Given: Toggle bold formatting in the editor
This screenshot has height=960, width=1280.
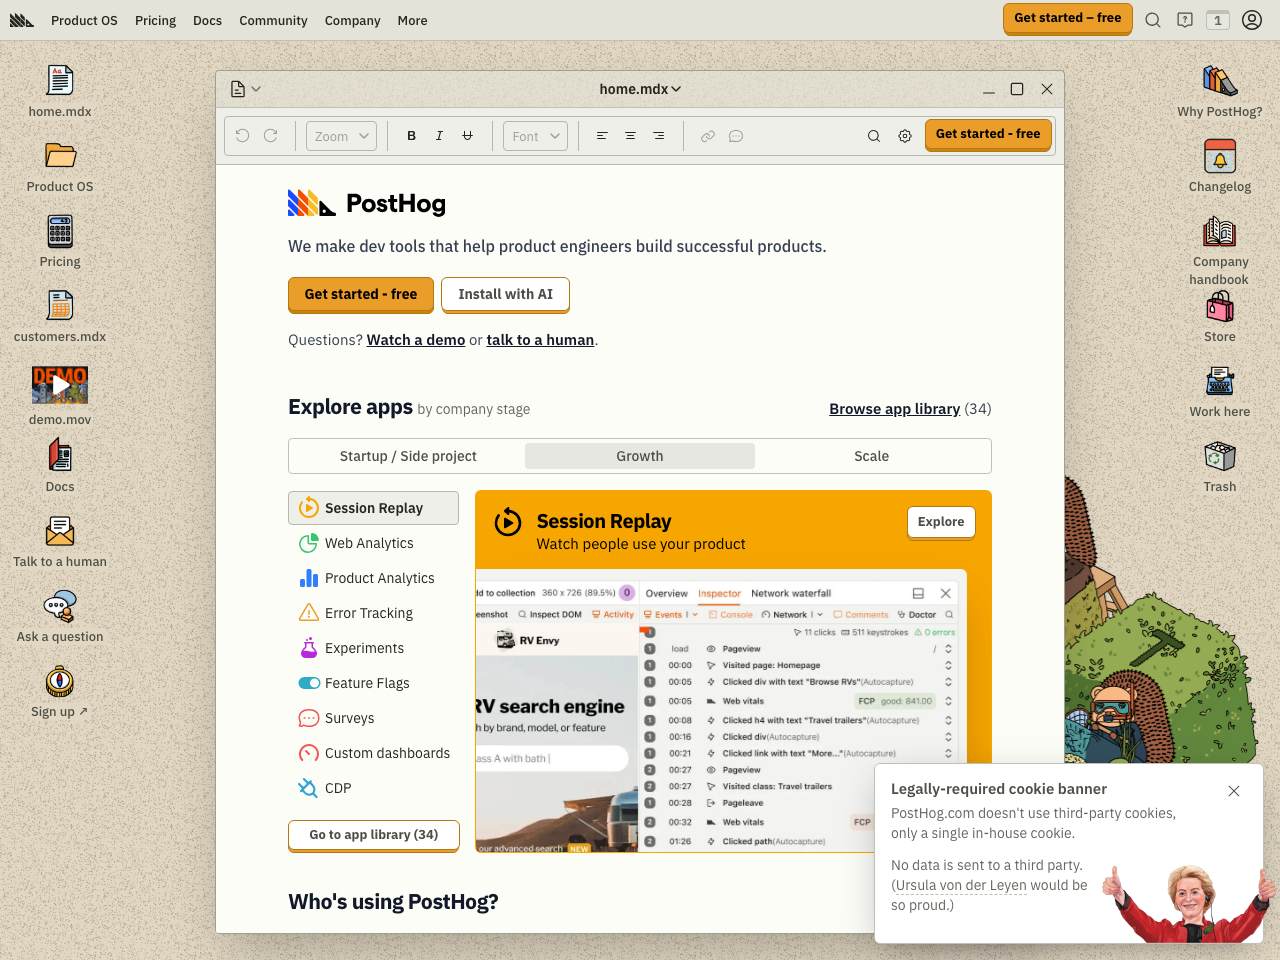Looking at the screenshot, I should click(411, 135).
